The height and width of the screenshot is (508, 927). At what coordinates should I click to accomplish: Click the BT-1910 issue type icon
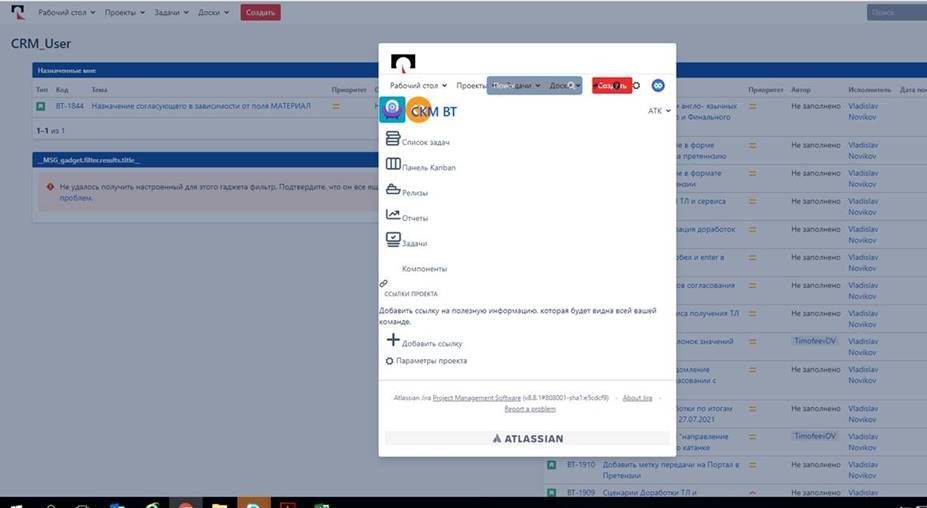point(552,465)
